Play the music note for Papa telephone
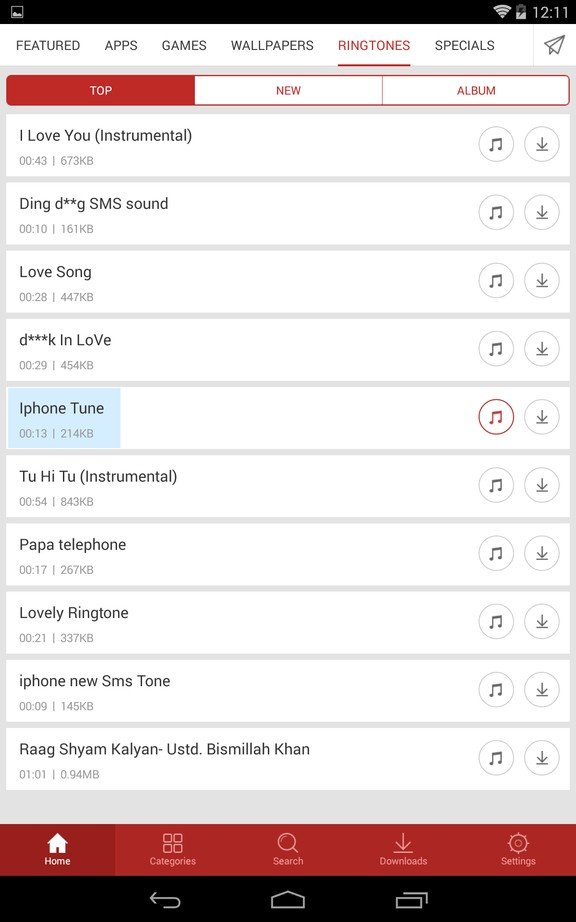The image size is (576, 922). pos(495,553)
